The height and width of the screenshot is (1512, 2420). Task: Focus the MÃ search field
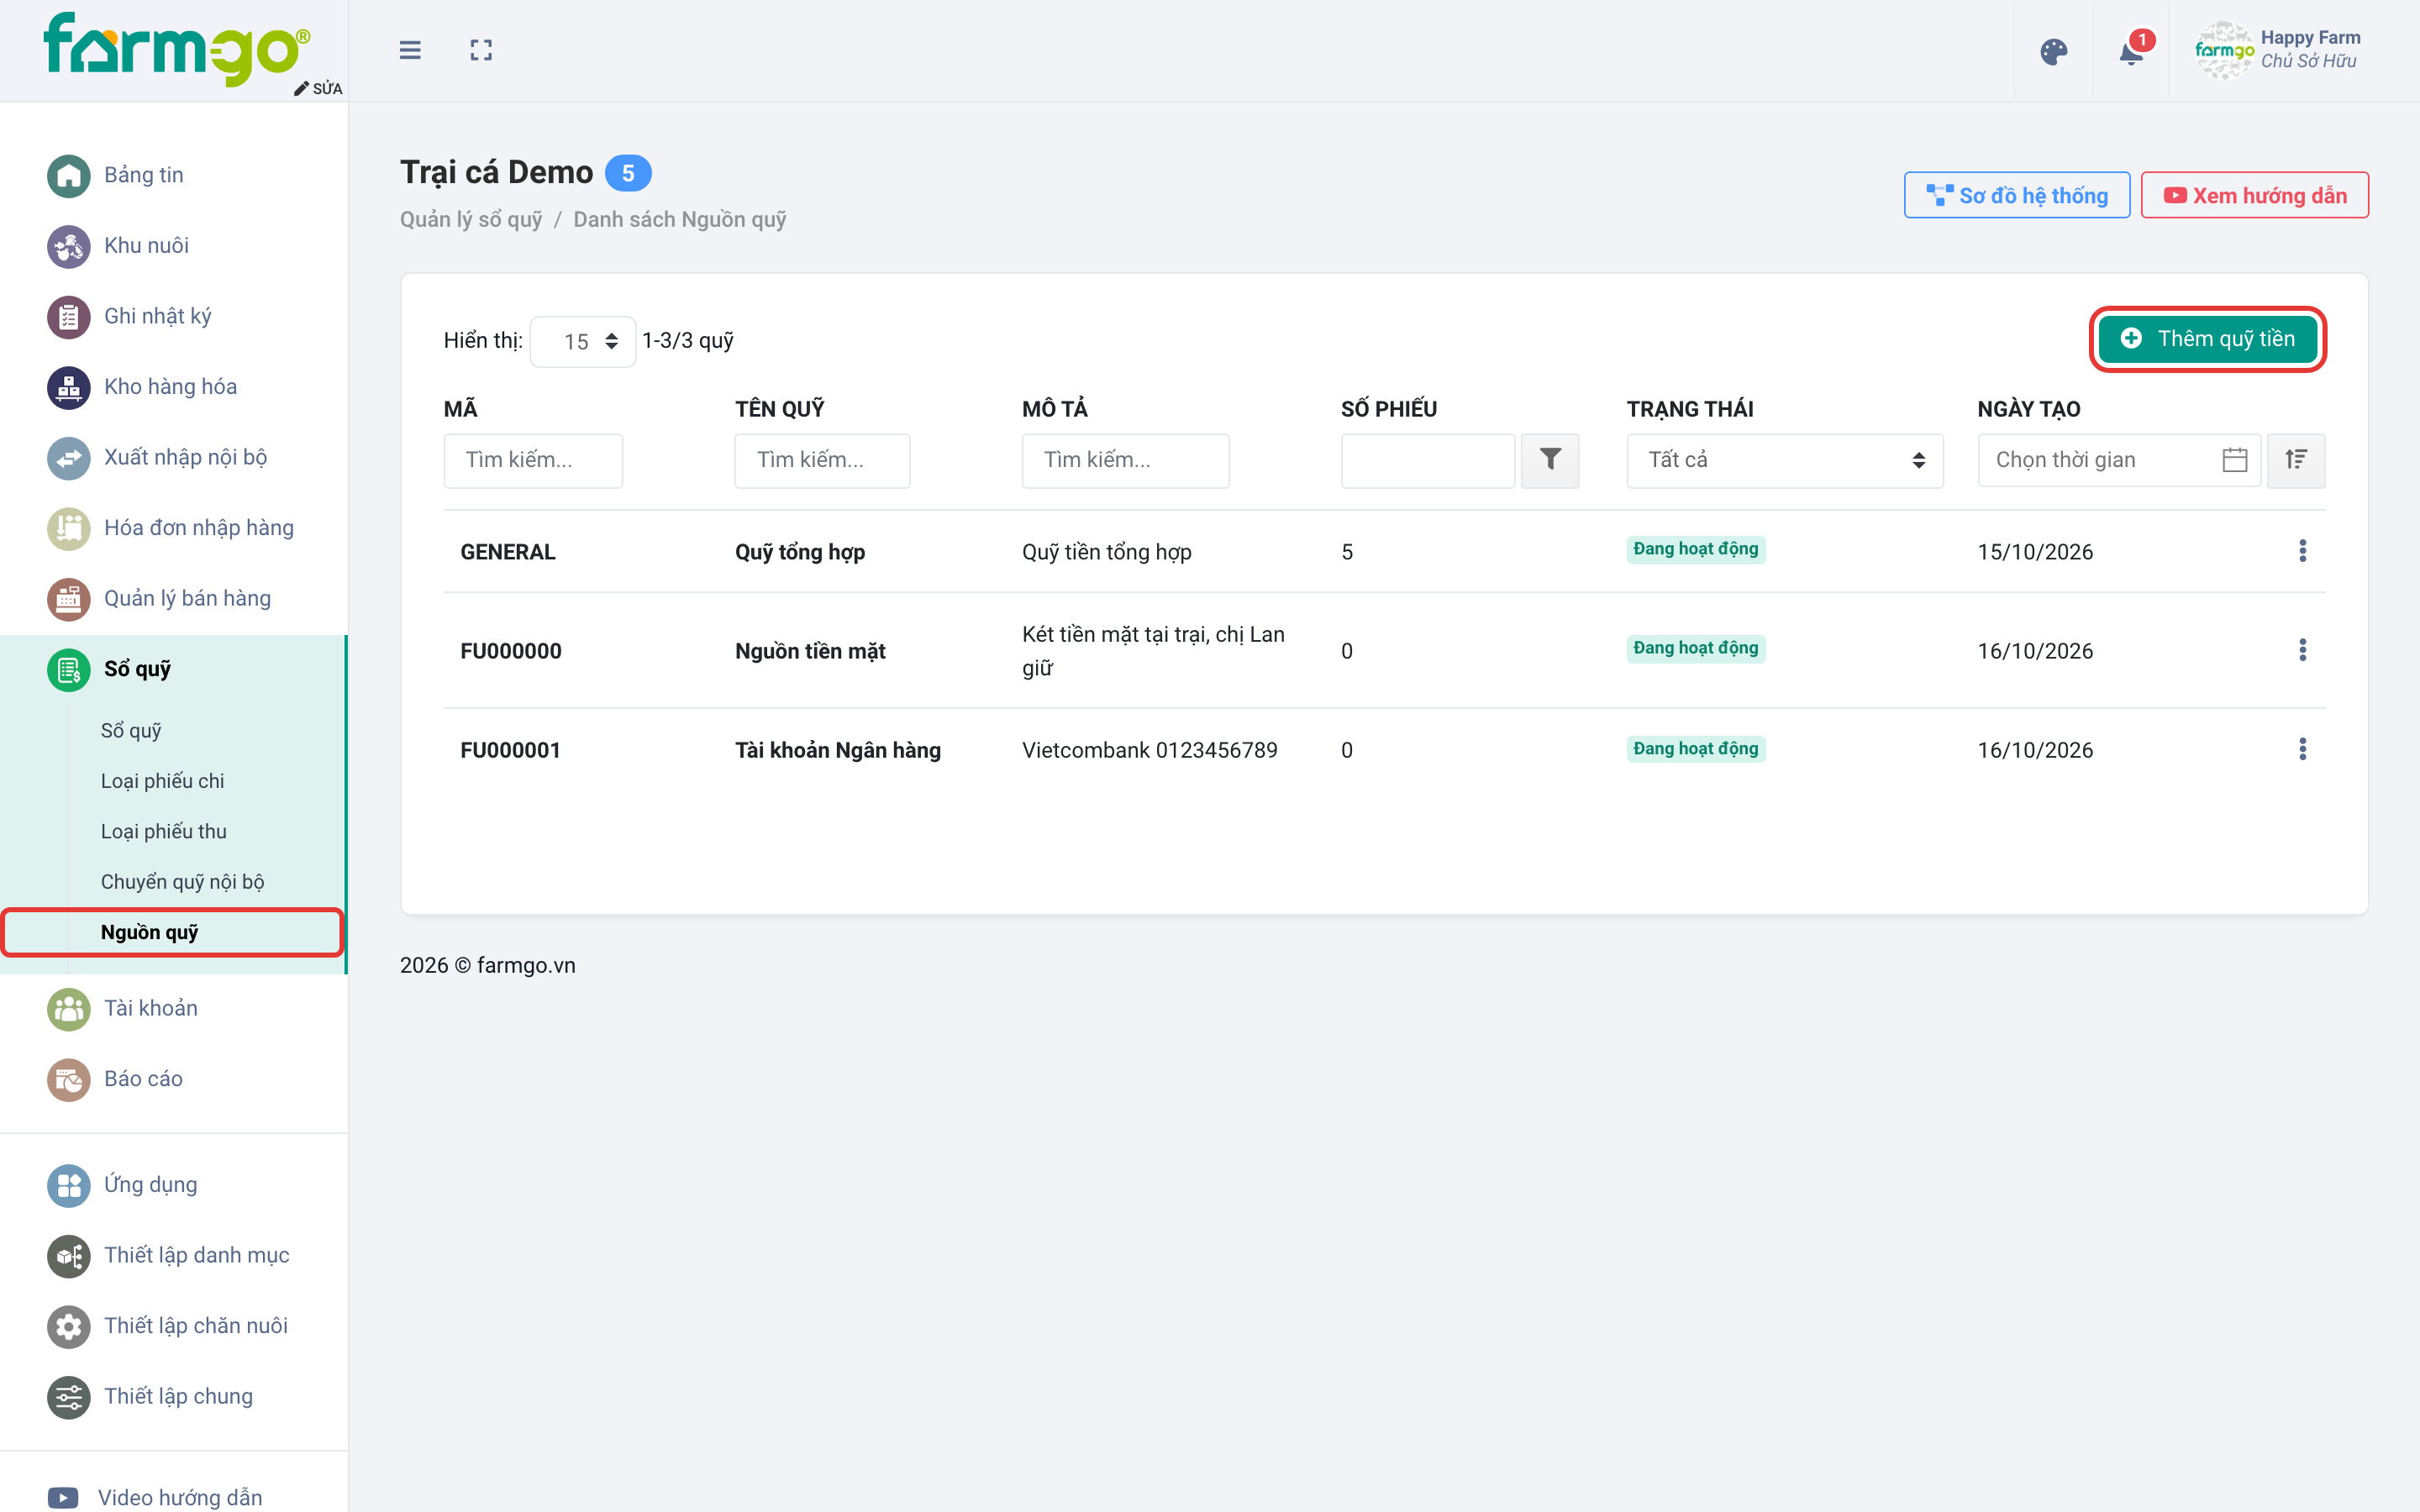[x=533, y=460]
